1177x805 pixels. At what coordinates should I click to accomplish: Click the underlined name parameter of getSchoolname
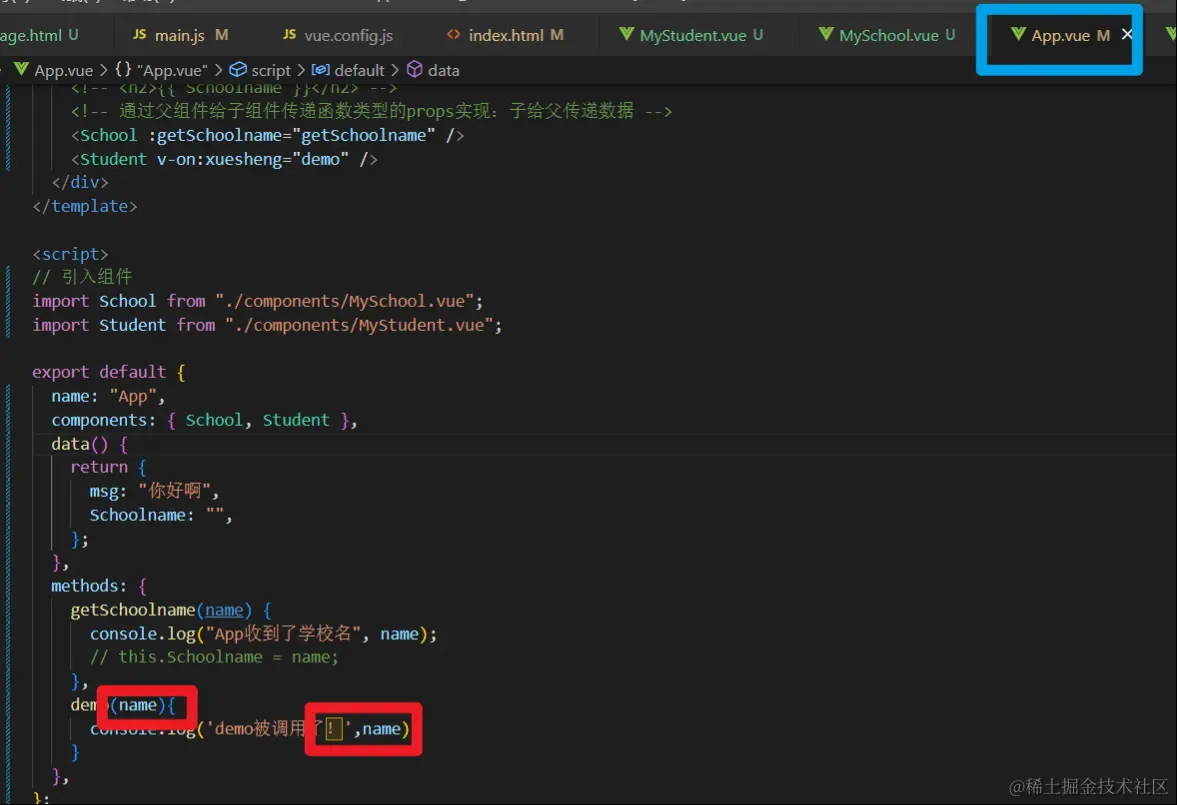tap(224, 611)
